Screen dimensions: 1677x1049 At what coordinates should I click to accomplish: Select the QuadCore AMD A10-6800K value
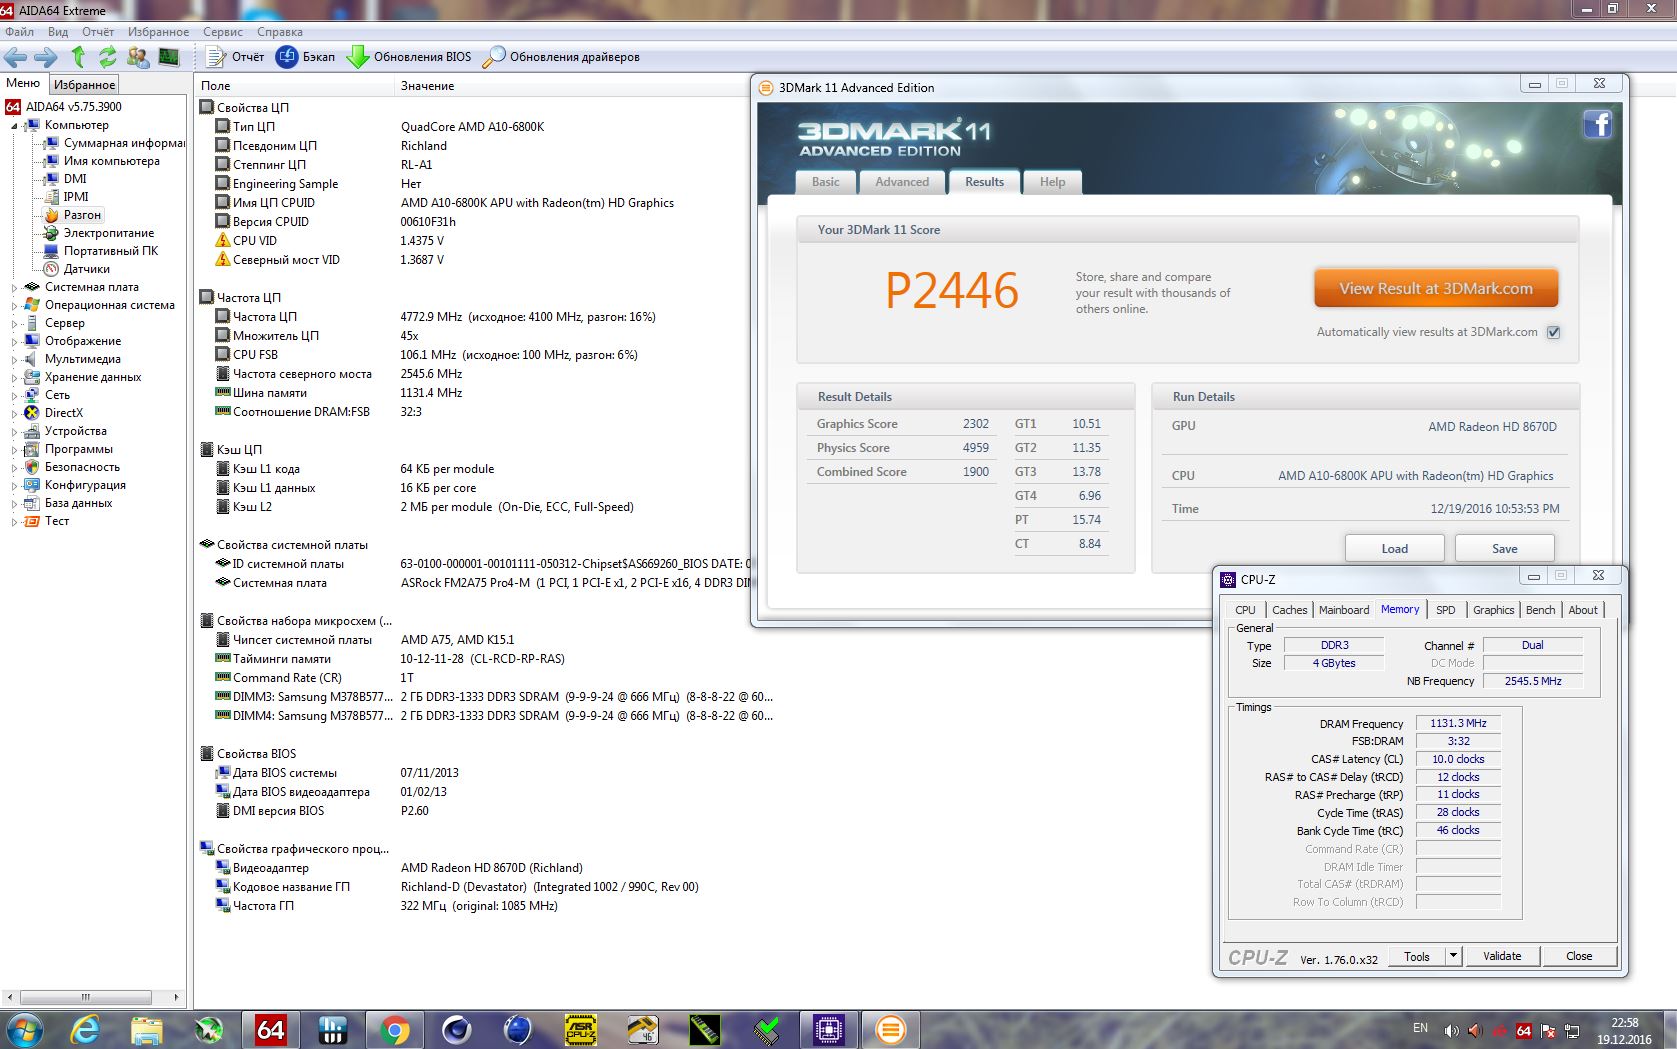[x=473, y=127]
